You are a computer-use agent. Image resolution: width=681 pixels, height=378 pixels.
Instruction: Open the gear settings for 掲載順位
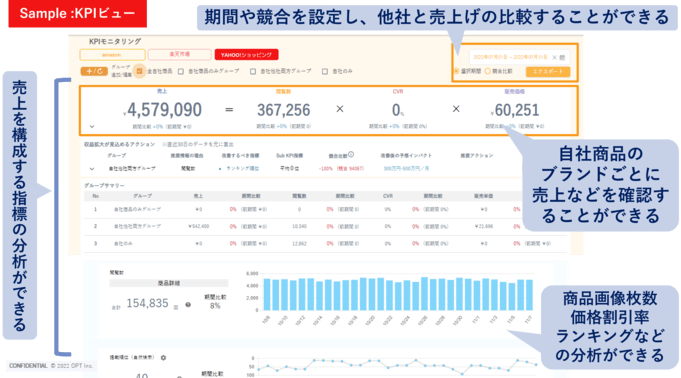coord(163,358)
